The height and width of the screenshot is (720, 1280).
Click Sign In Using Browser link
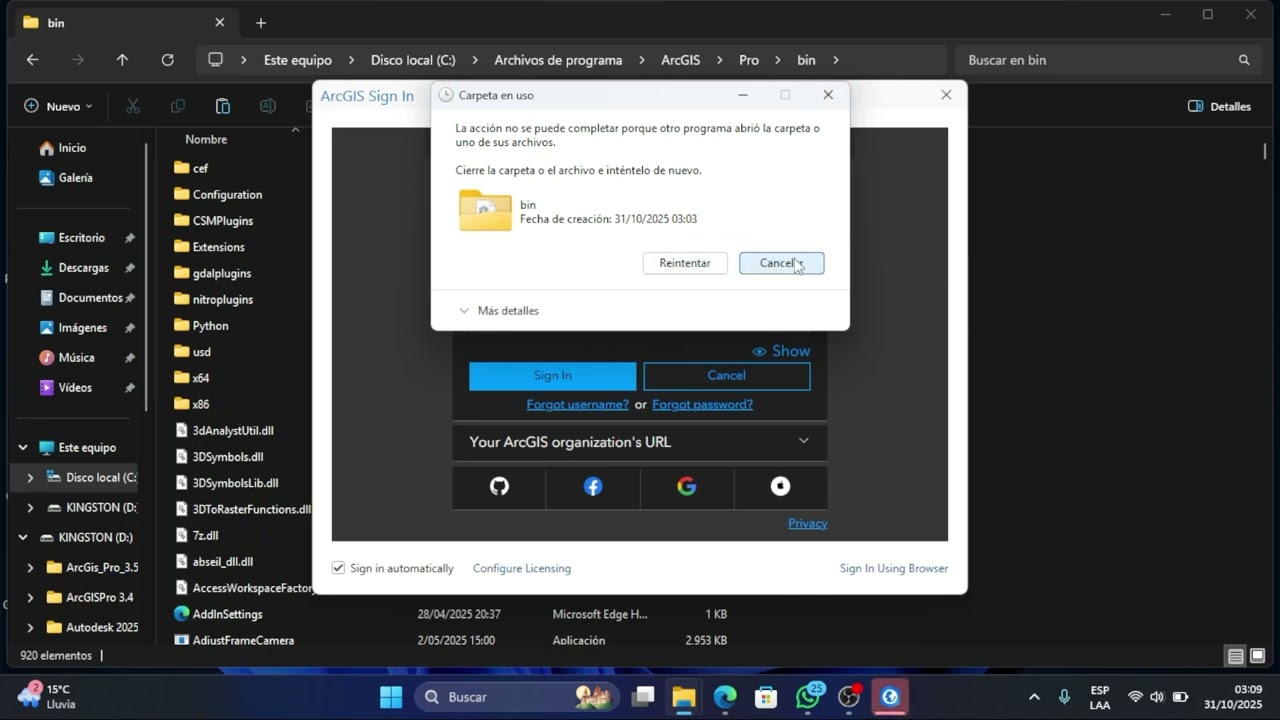point(894,568)
